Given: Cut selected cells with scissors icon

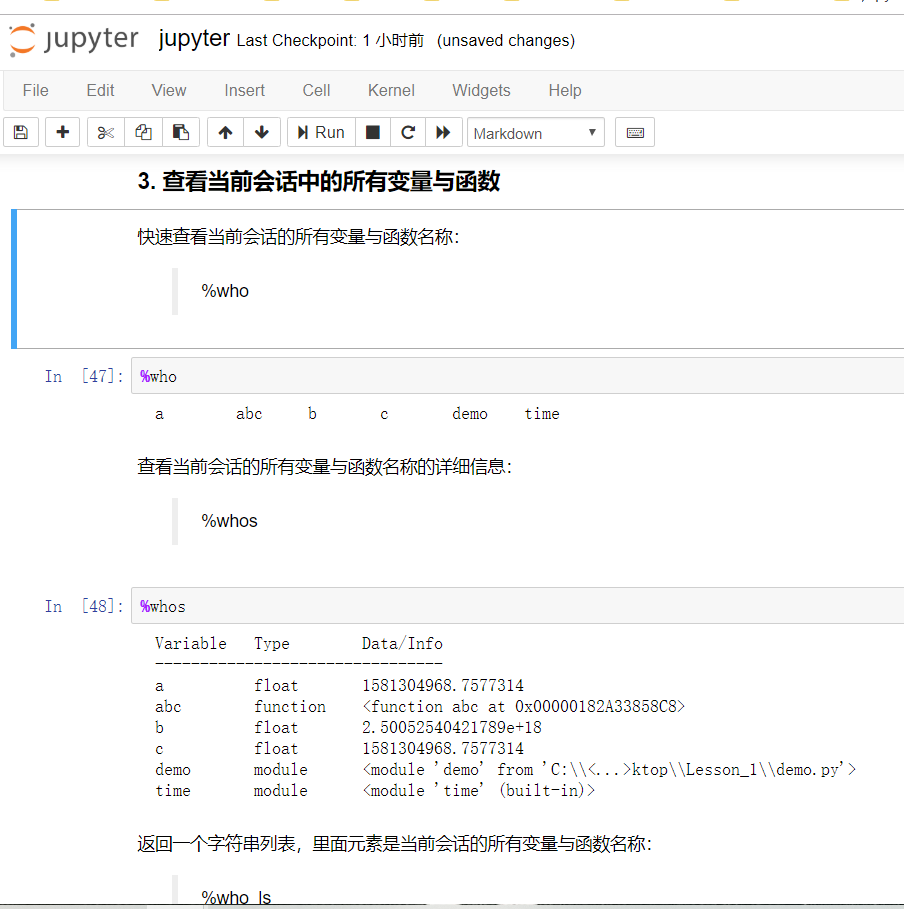Looking at the screenshot, I should coord(106,132).
